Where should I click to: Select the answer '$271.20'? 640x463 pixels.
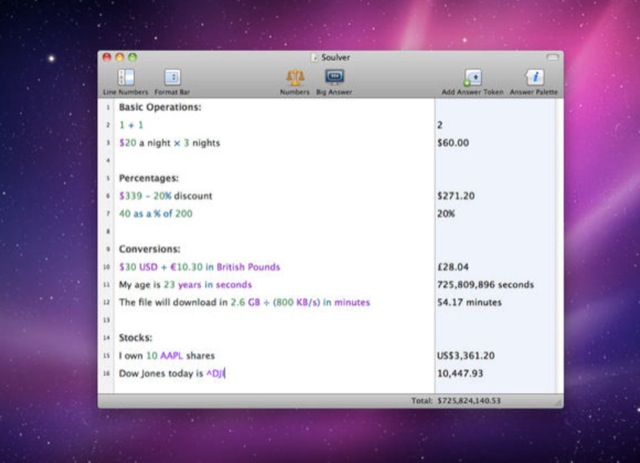pos(456,196)
